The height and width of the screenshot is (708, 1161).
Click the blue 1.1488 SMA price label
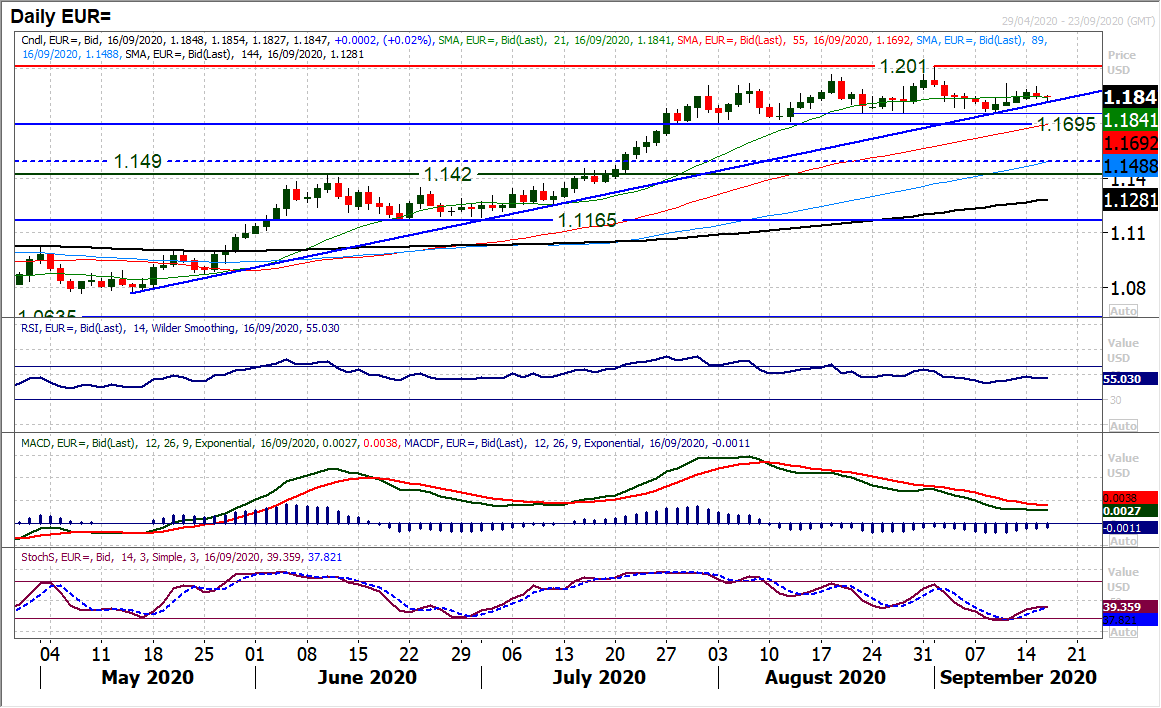click(x=1129, y=163)
